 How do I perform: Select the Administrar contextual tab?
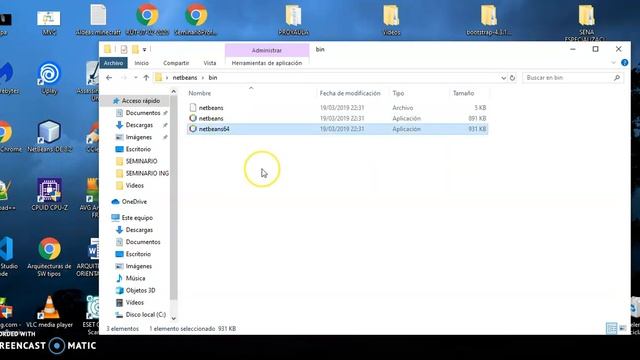[x=267, y=50]
